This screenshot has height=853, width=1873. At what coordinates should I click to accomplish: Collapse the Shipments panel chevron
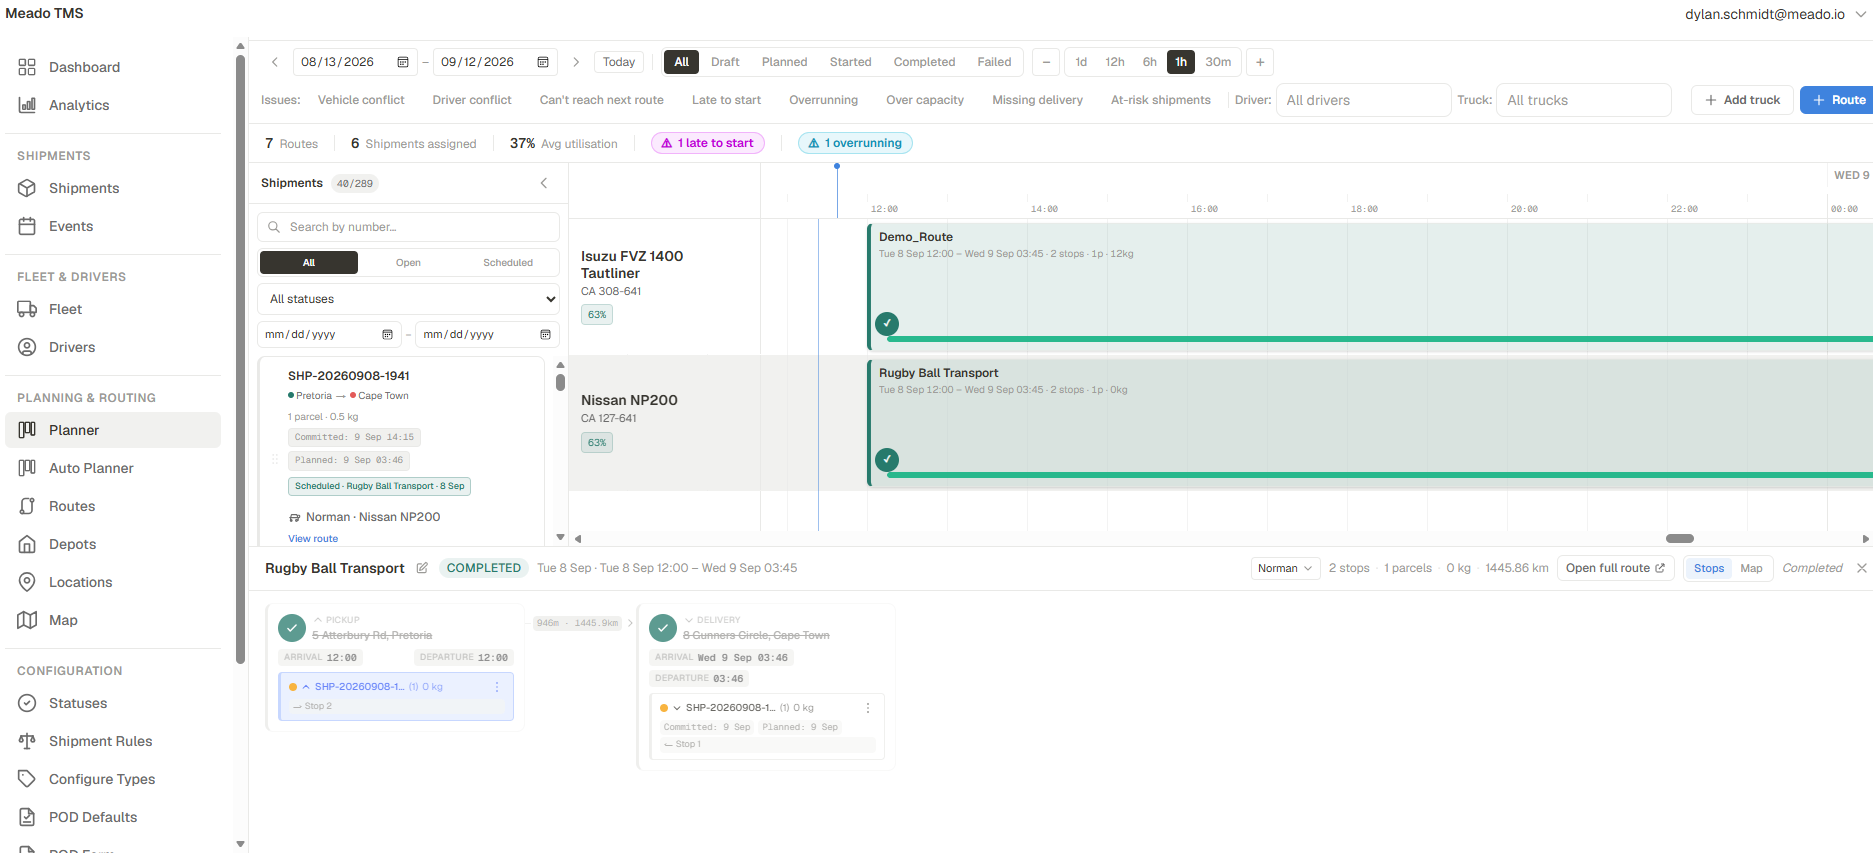coord(544,183)
